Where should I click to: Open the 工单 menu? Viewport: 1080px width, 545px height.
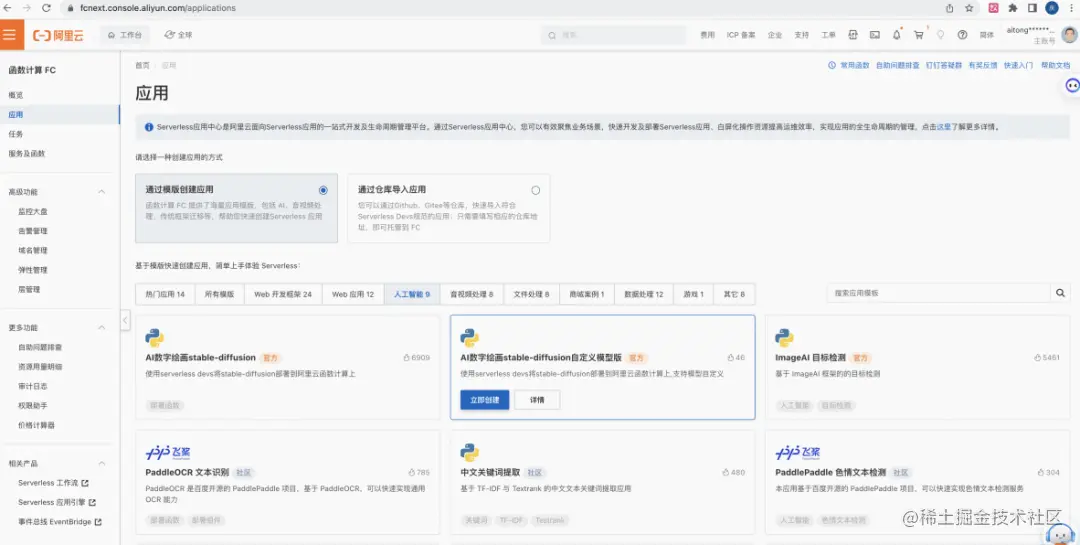[x=829, y=35]
